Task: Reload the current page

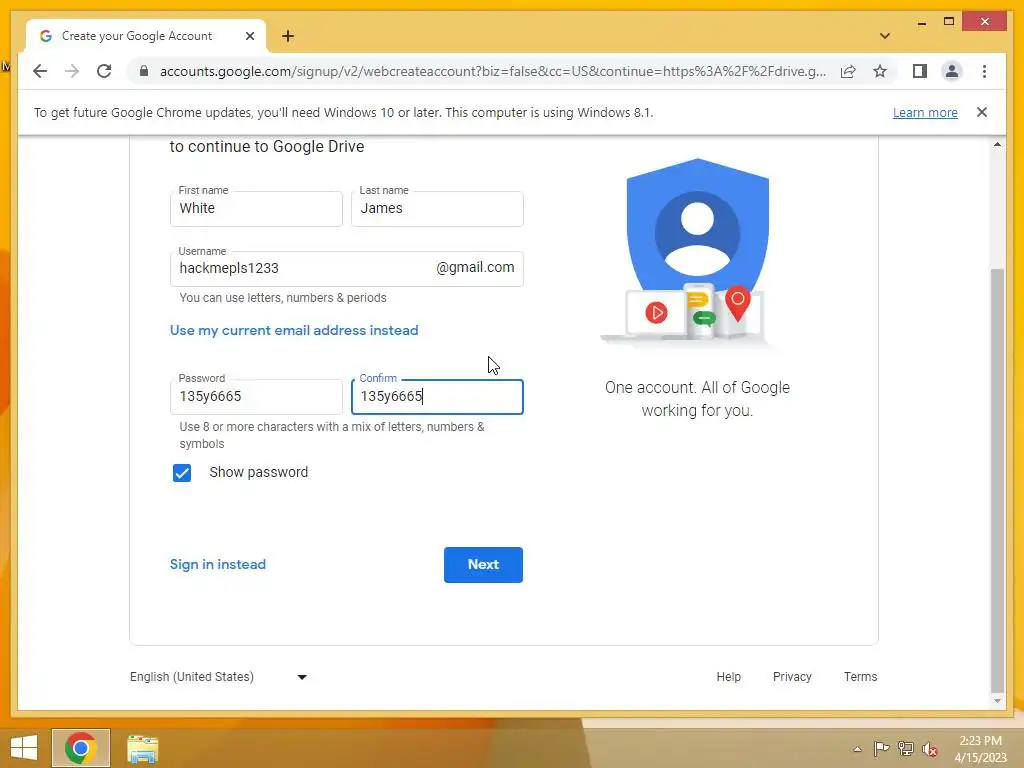Action: pyautogui.click(x=104, y=71)
